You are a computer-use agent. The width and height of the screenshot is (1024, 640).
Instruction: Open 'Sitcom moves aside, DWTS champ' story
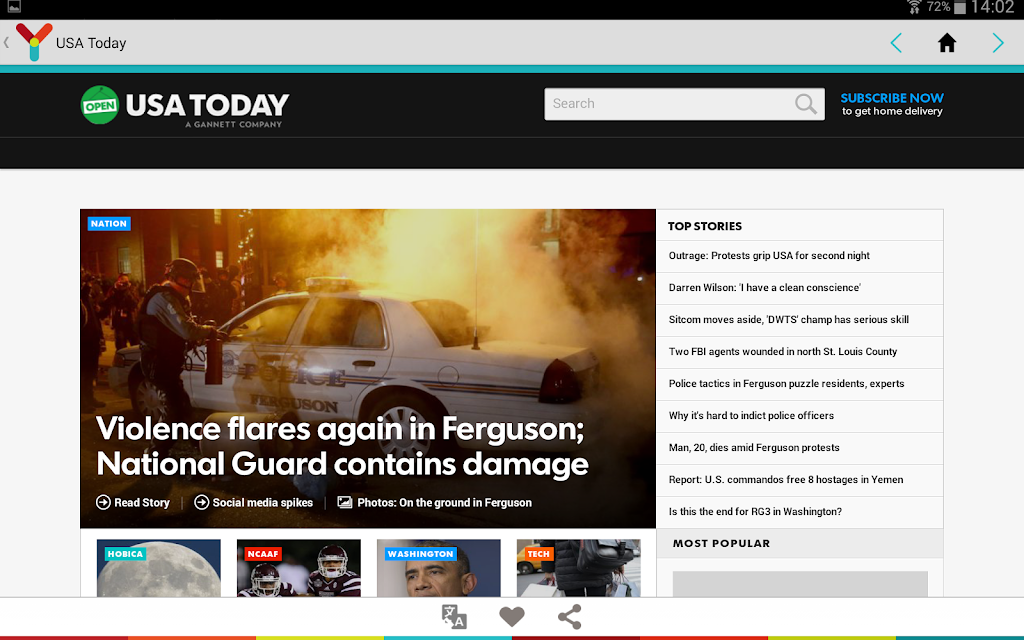coord(788,319)
